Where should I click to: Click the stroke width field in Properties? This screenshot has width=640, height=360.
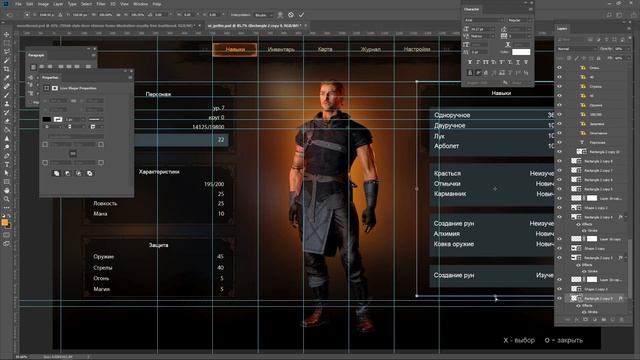[73, 119]
